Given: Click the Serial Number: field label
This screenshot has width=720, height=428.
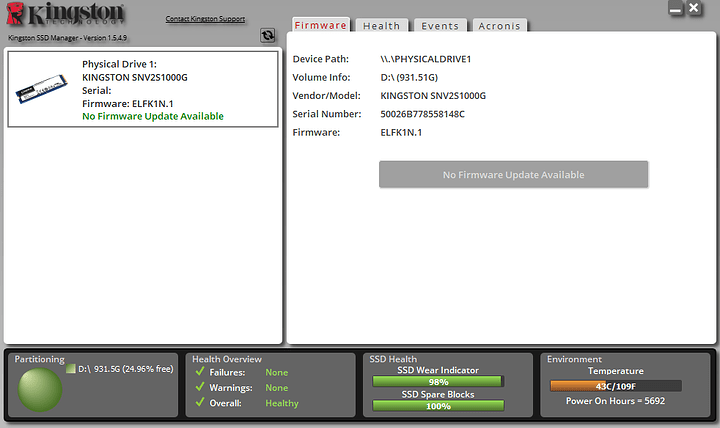Looking at the screenshot, I should tap(327, 114).
